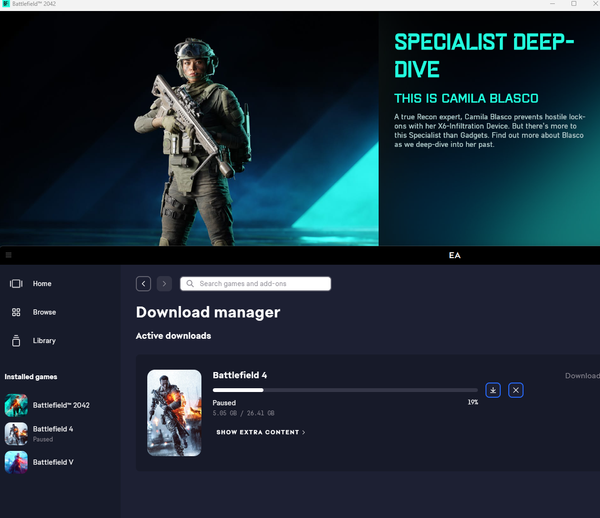Cancel the Battlefield 4 download
This screenshot has width=600, height=518.
516,390
